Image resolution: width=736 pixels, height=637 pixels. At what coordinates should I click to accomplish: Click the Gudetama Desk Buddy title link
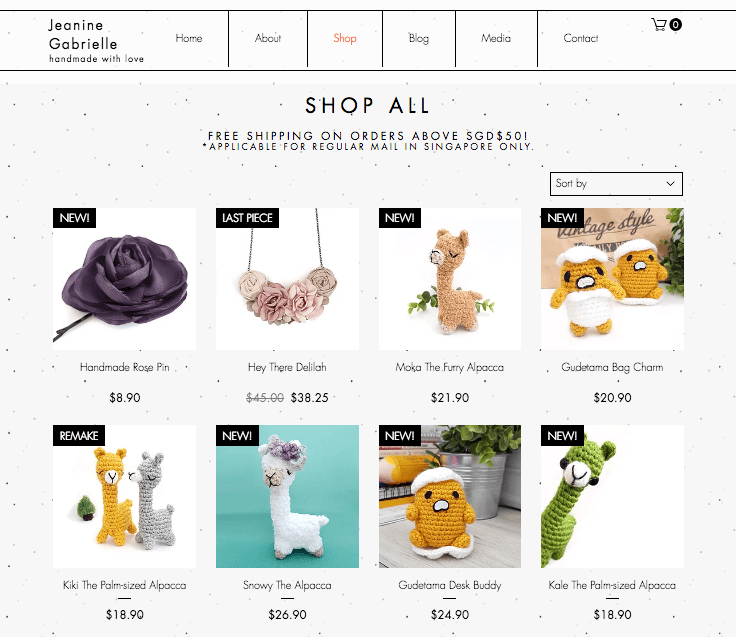click(450, 585)
